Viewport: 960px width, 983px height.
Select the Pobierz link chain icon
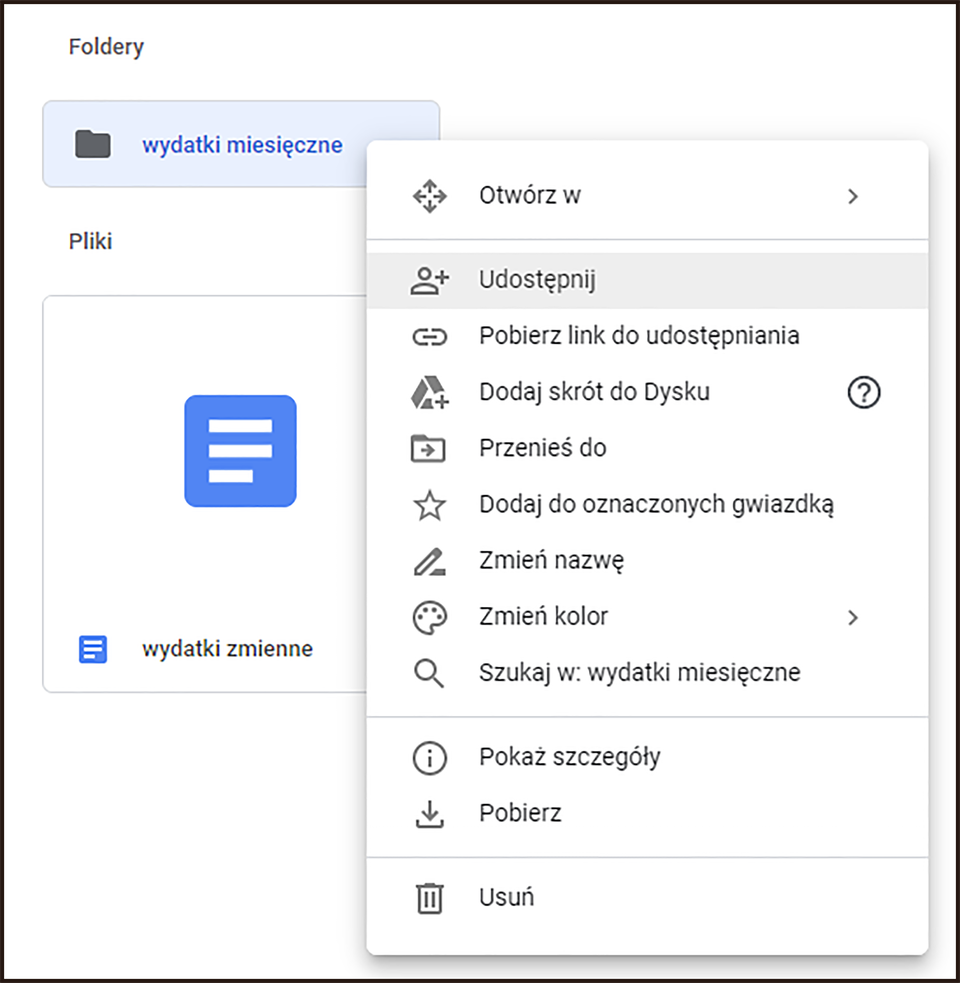pos(430,336)
